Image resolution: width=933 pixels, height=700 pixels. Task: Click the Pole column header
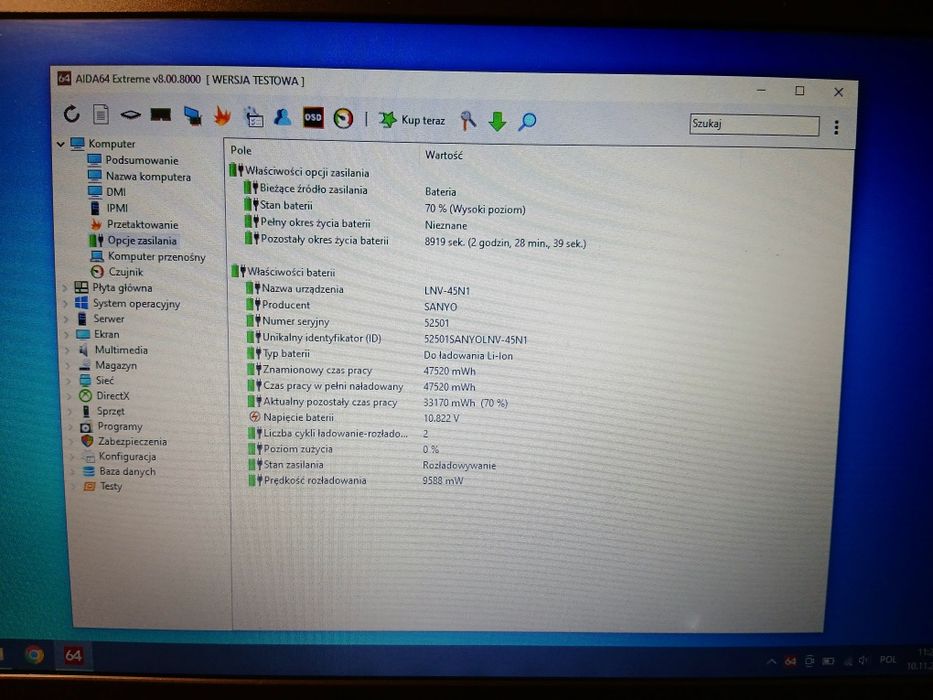(x=241, y=151)
